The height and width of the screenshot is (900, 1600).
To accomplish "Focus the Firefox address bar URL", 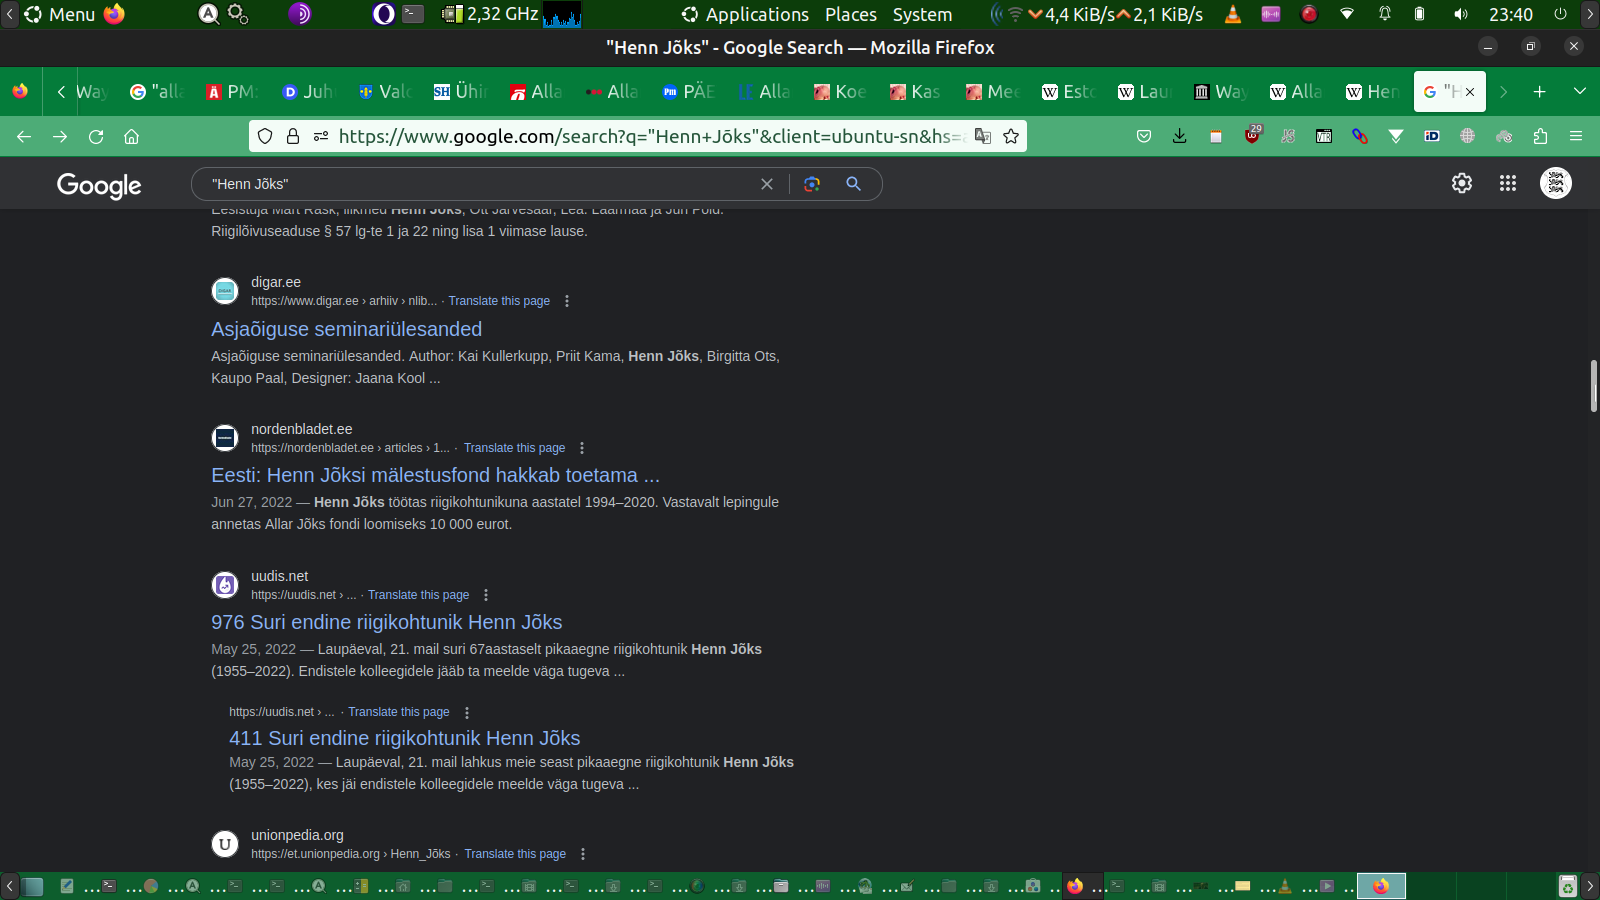I will 650,136.
